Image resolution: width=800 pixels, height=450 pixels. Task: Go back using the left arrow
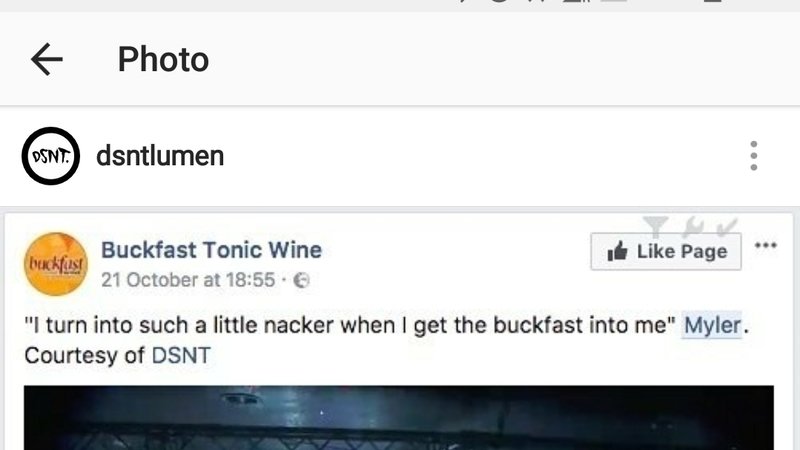(x=46, y=59)
